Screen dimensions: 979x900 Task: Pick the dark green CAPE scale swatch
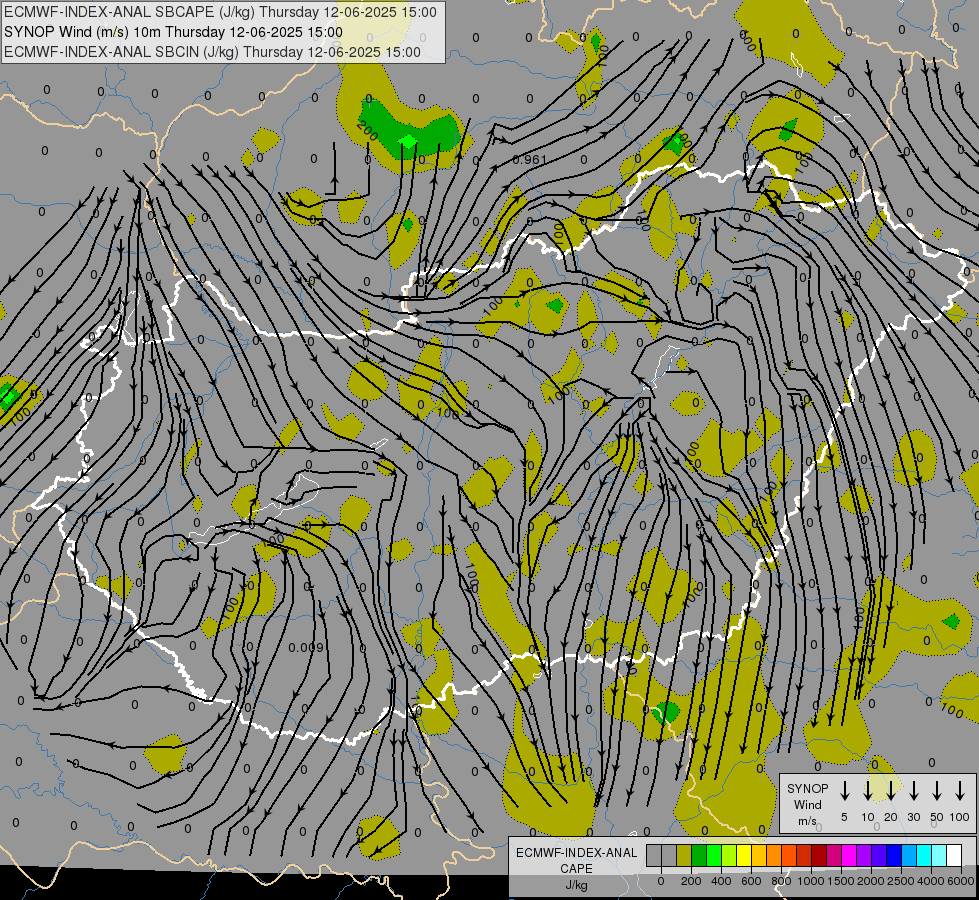699,855
